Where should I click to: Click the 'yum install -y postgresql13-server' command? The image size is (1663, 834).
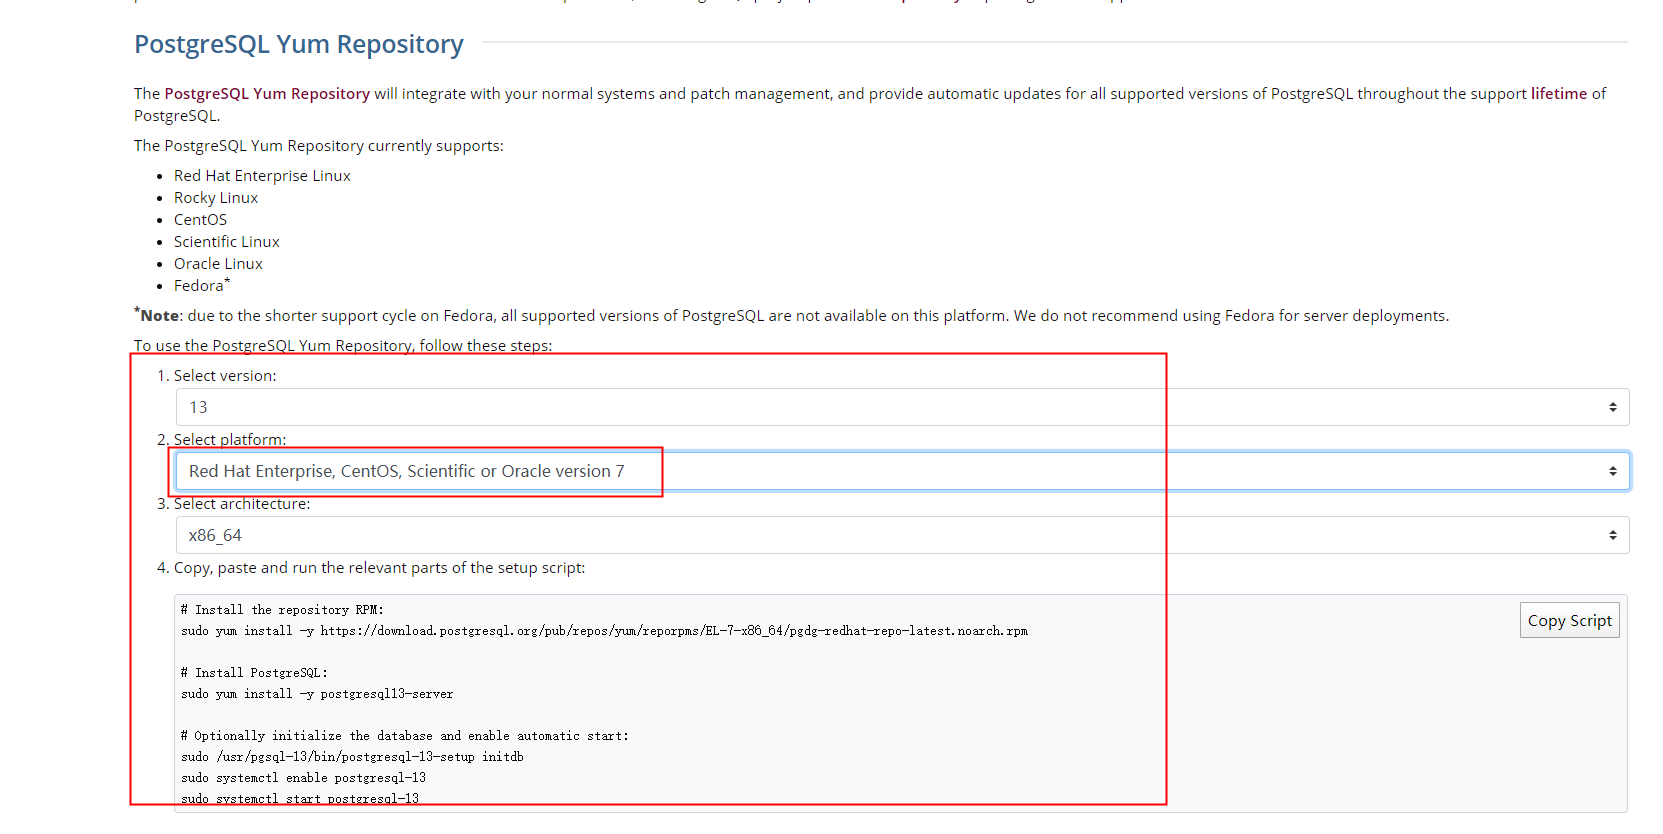click(317, 693)
